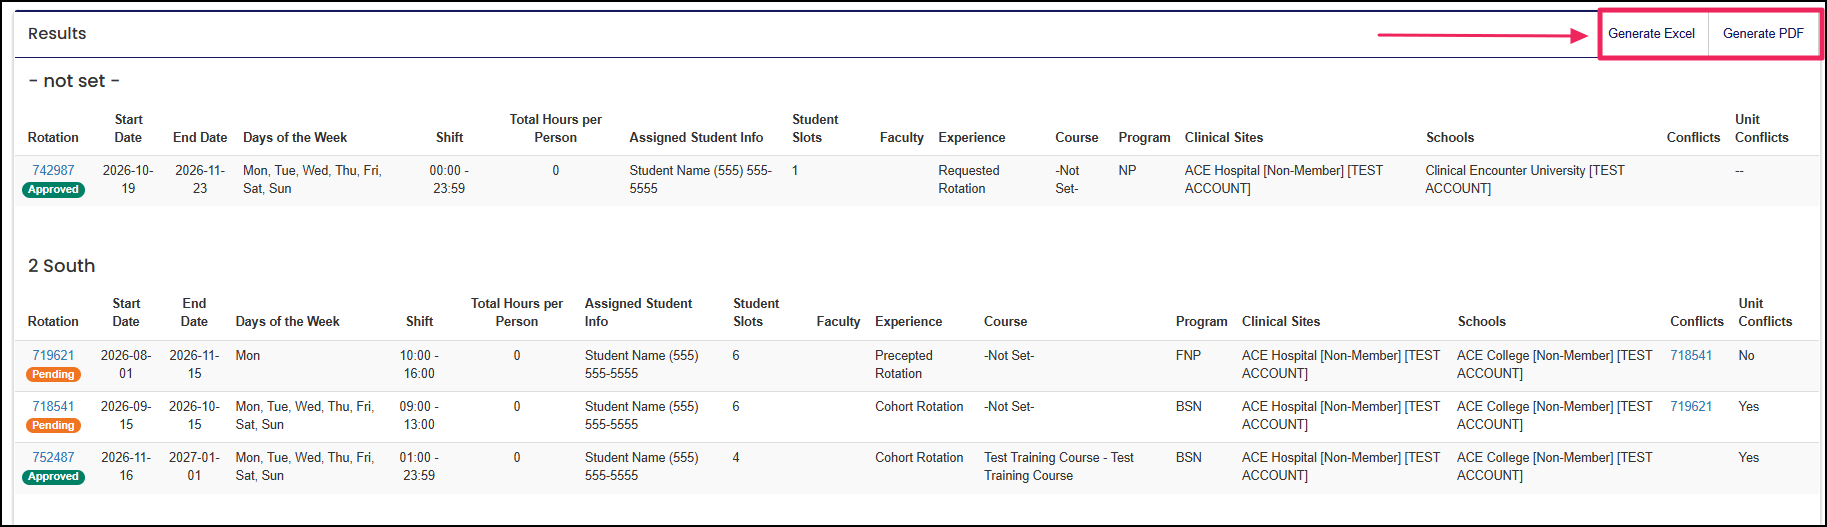Click the FNP program cell
The image size is (1827, 527).
[1188, 356]
